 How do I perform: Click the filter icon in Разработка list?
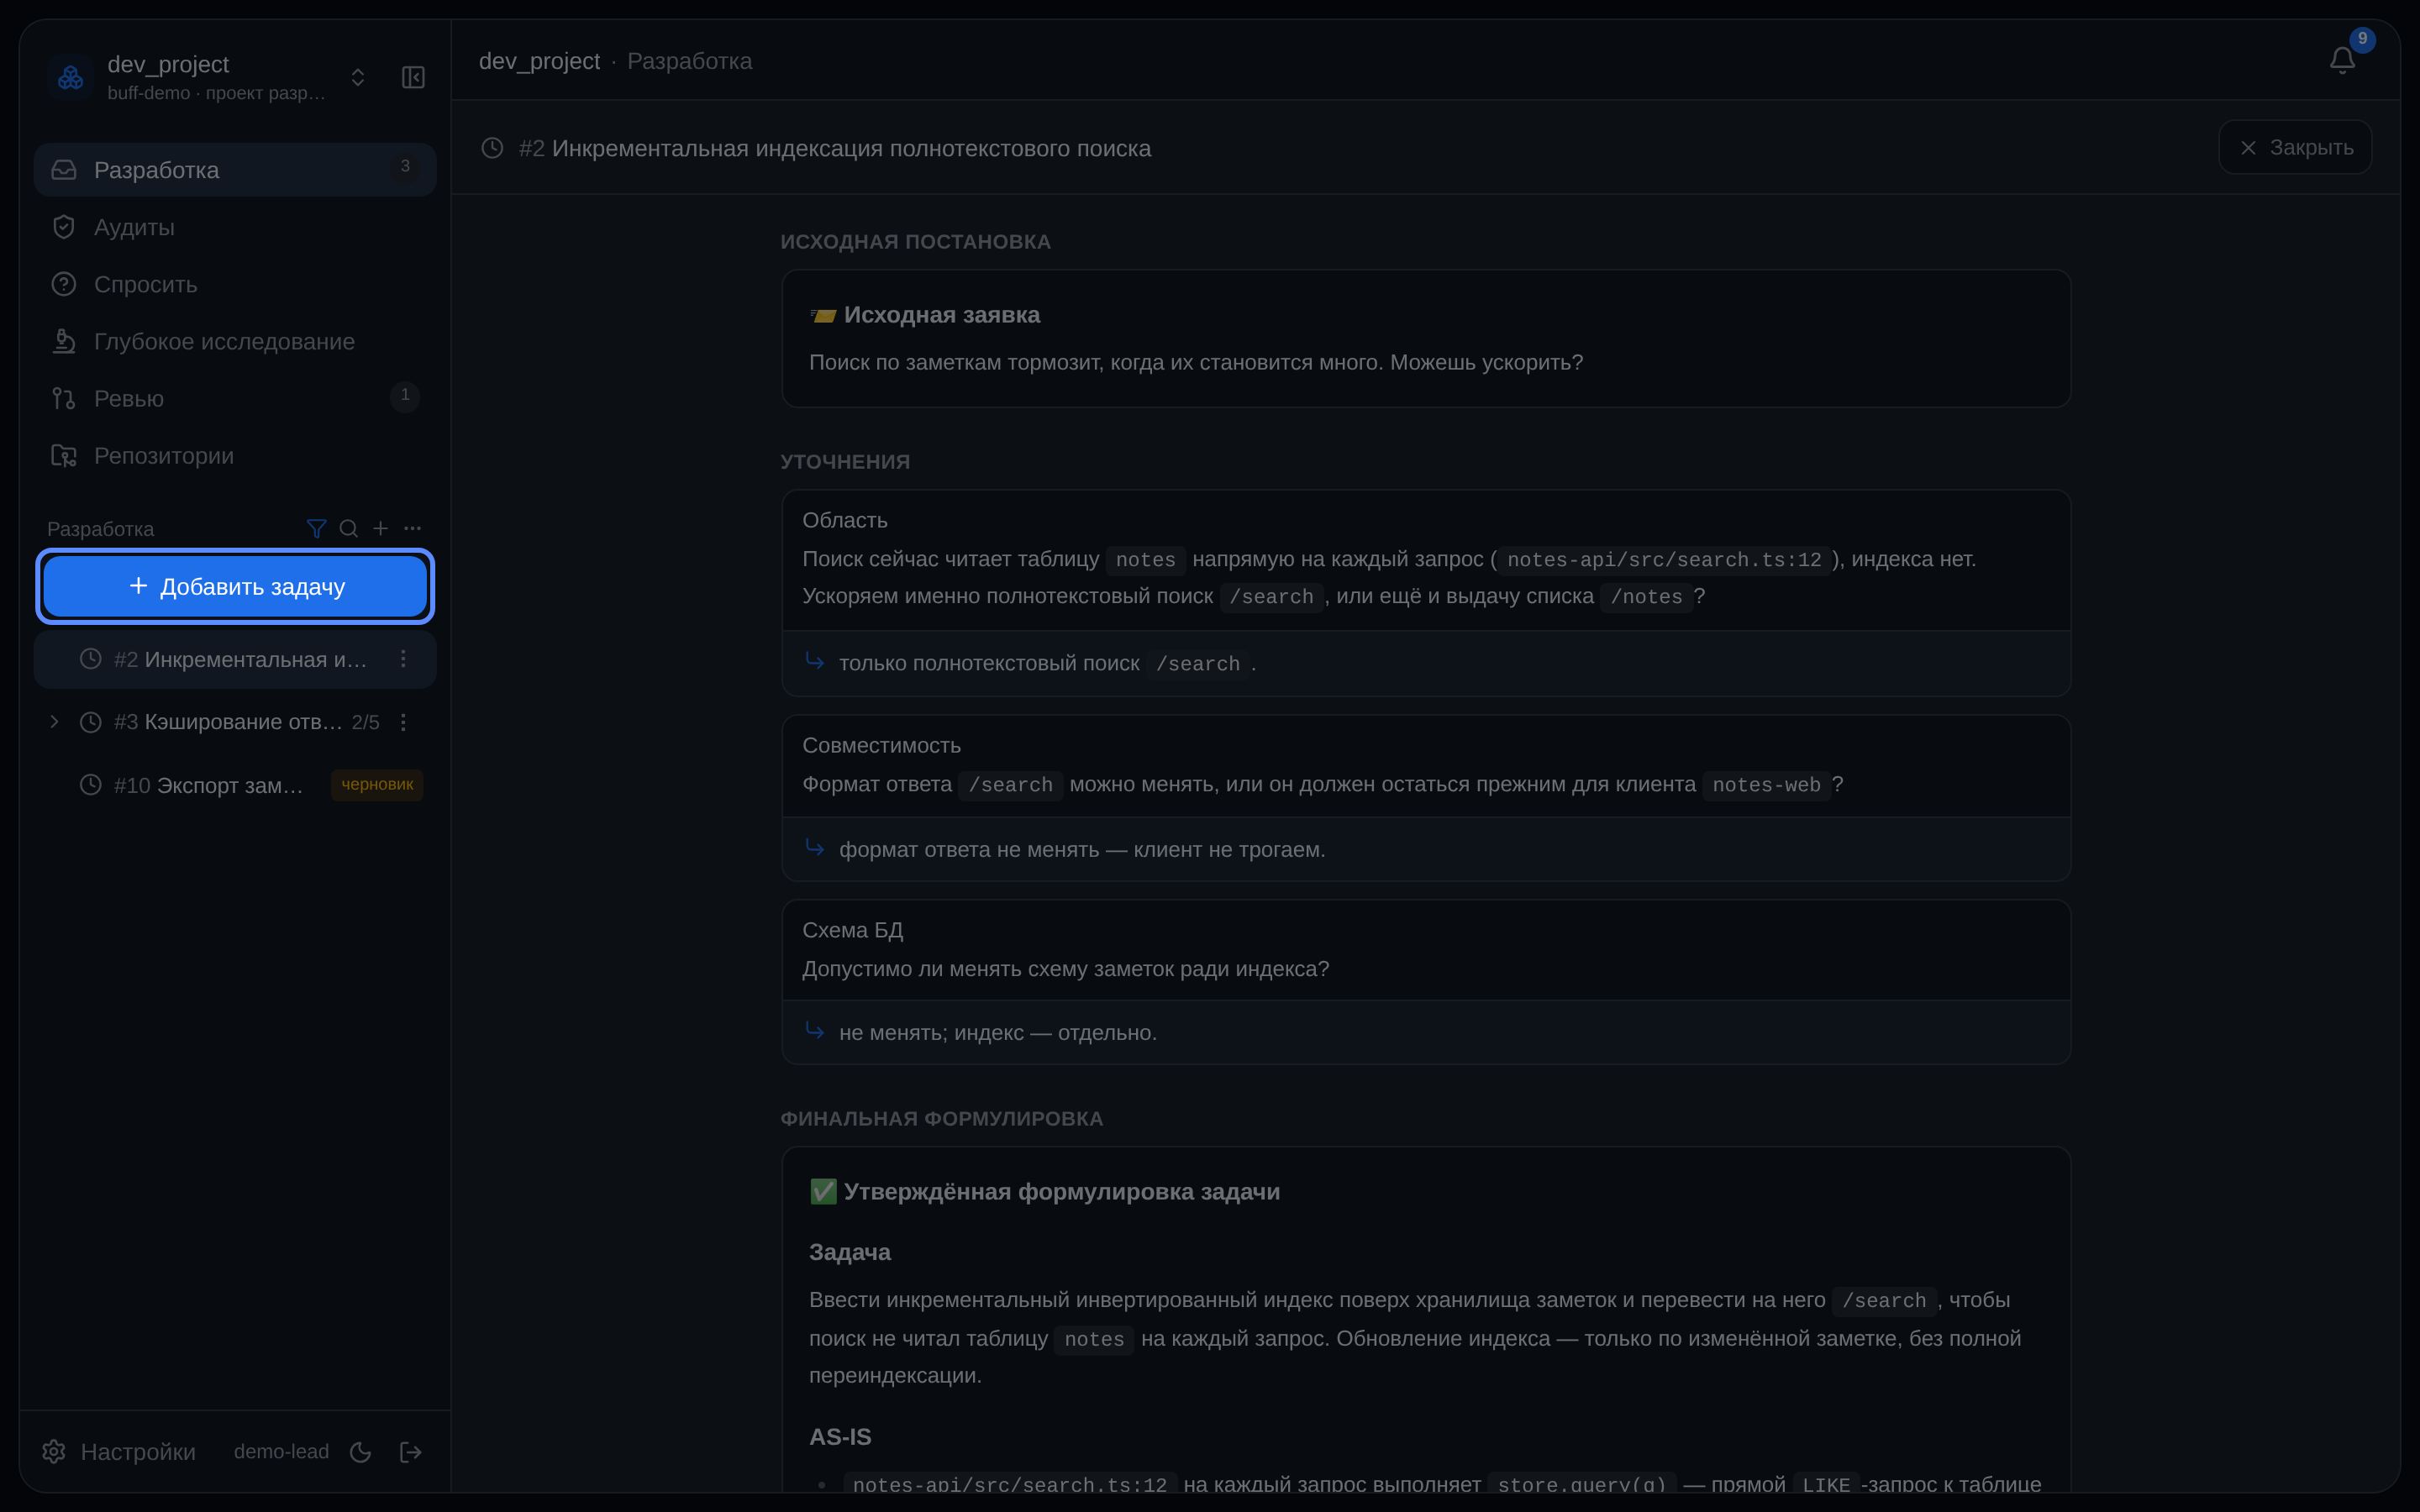point(316,528)
